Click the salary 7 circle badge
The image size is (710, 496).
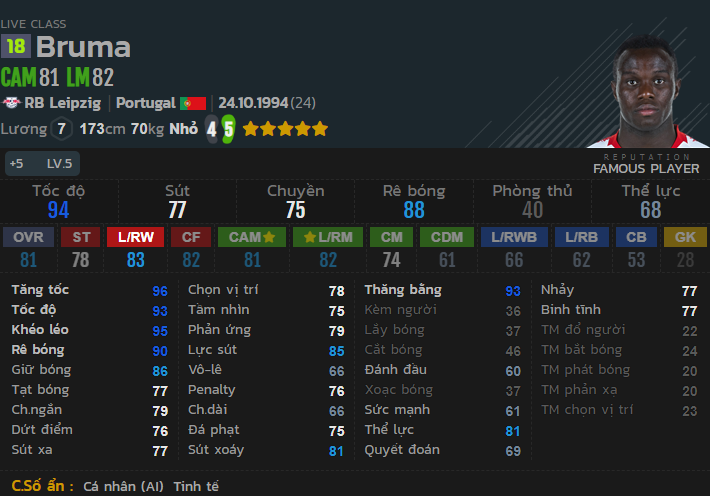[63, 129]
